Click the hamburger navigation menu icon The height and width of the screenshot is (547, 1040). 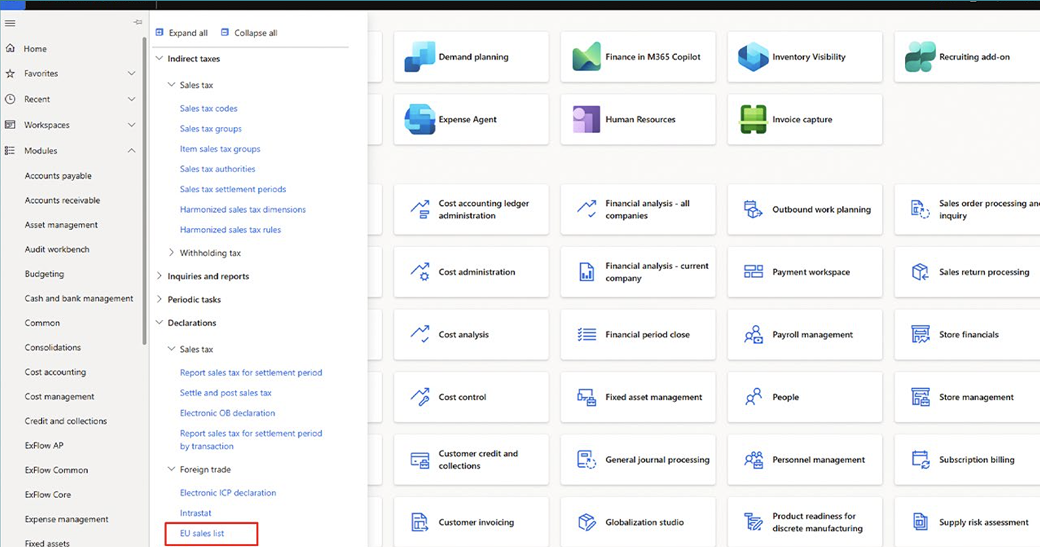(10, 23)
